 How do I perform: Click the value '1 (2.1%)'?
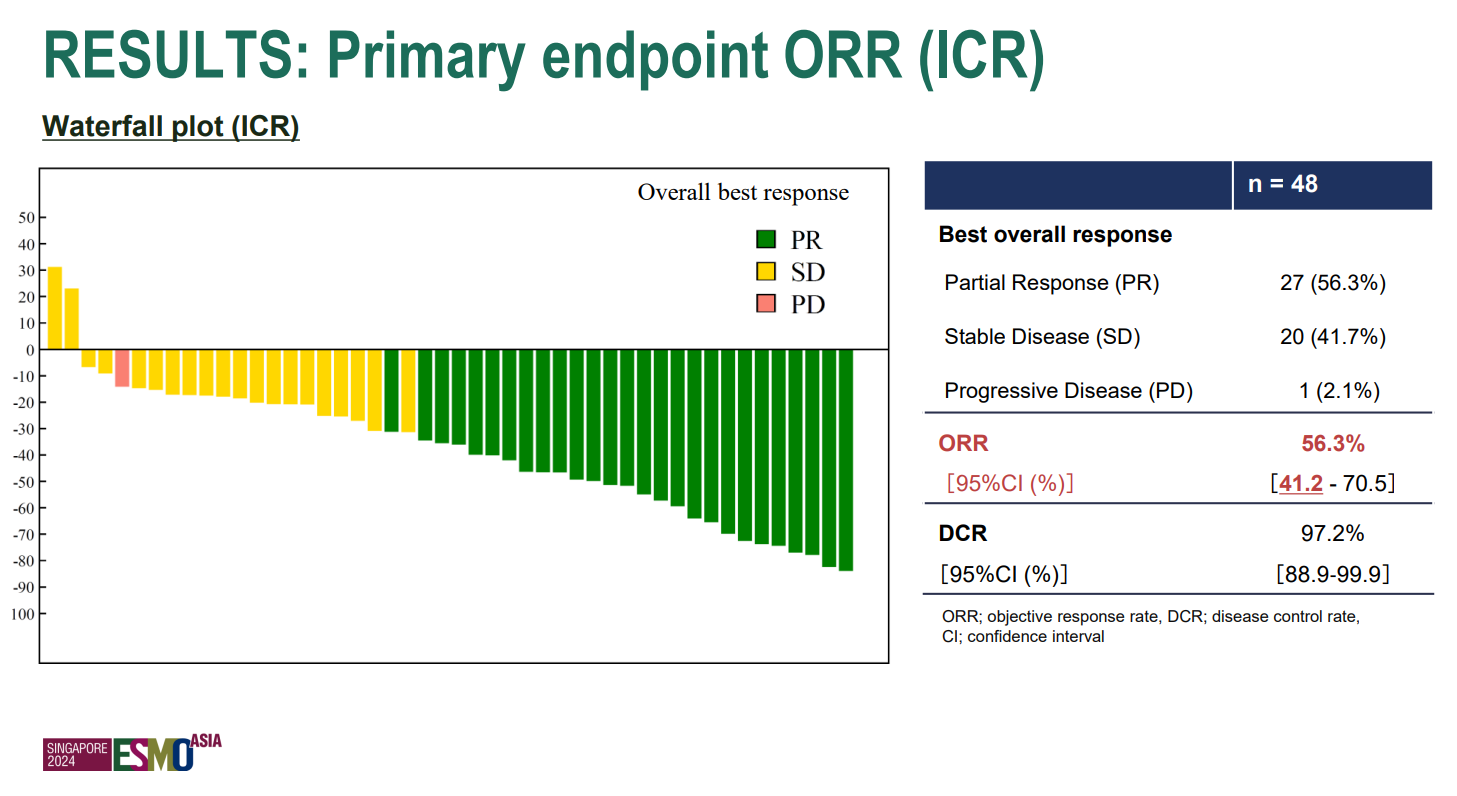pos(1340,391)
